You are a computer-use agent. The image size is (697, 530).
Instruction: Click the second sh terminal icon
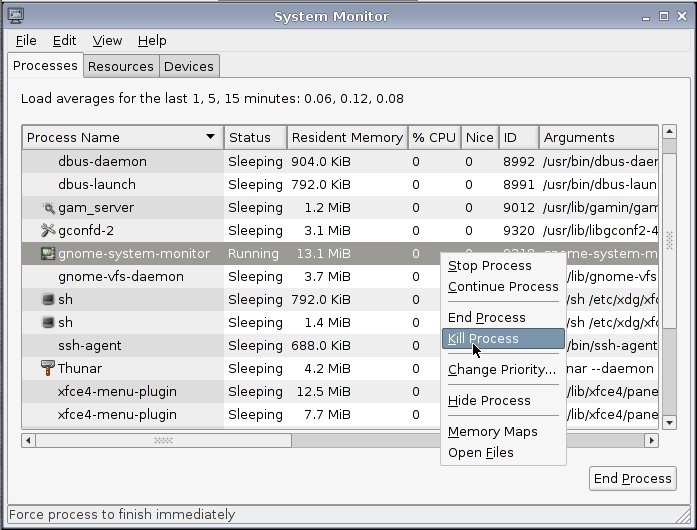(x=48, y=322)
